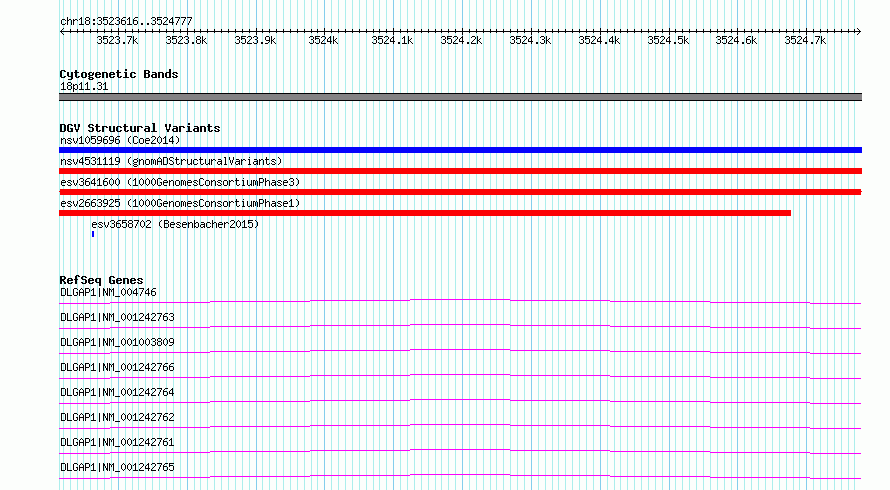The height and width of the screenshot is (490, 890).
Task: Click esv2663925 (1000GenomesConsortiumPhase1) label
Action: click(180, 203)
